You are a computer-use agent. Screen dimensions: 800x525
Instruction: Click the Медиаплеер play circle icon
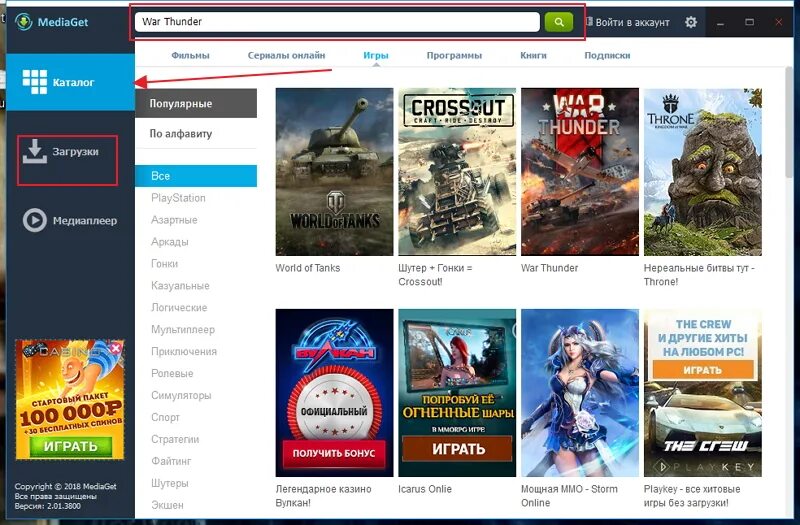pos(35,220)
